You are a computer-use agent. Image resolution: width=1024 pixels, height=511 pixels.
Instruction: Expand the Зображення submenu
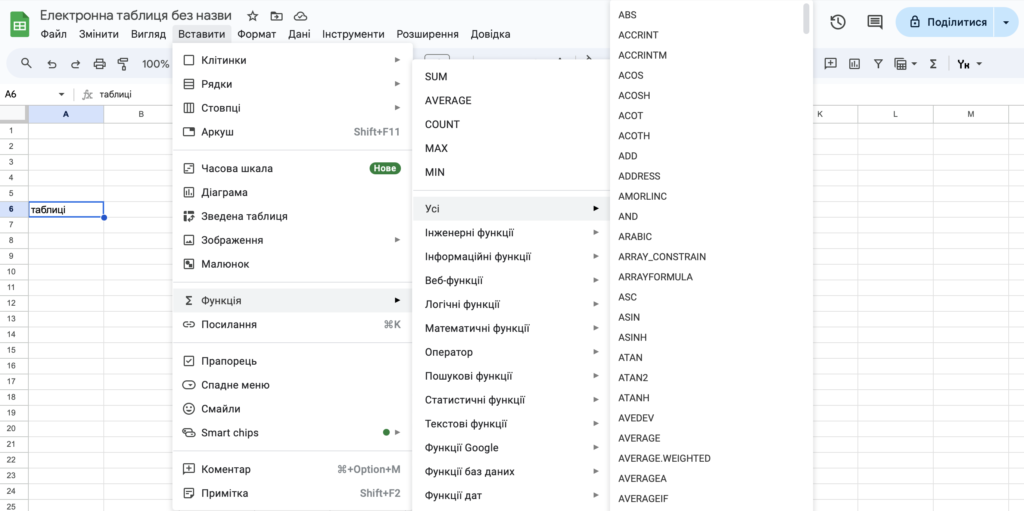coord(292,240)
